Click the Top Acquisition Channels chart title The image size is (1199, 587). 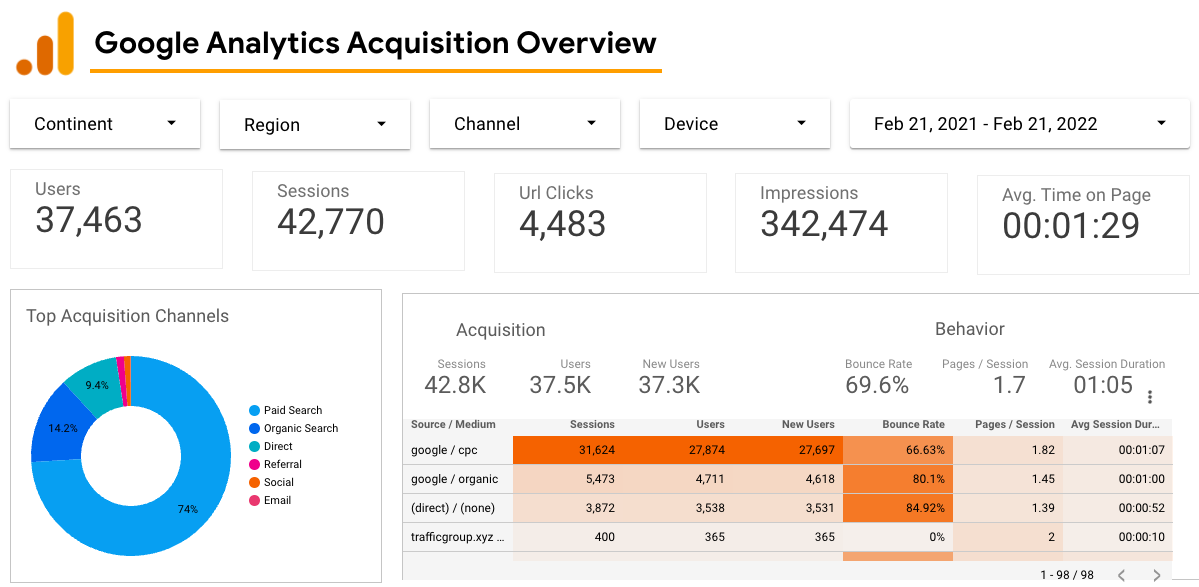128,316
